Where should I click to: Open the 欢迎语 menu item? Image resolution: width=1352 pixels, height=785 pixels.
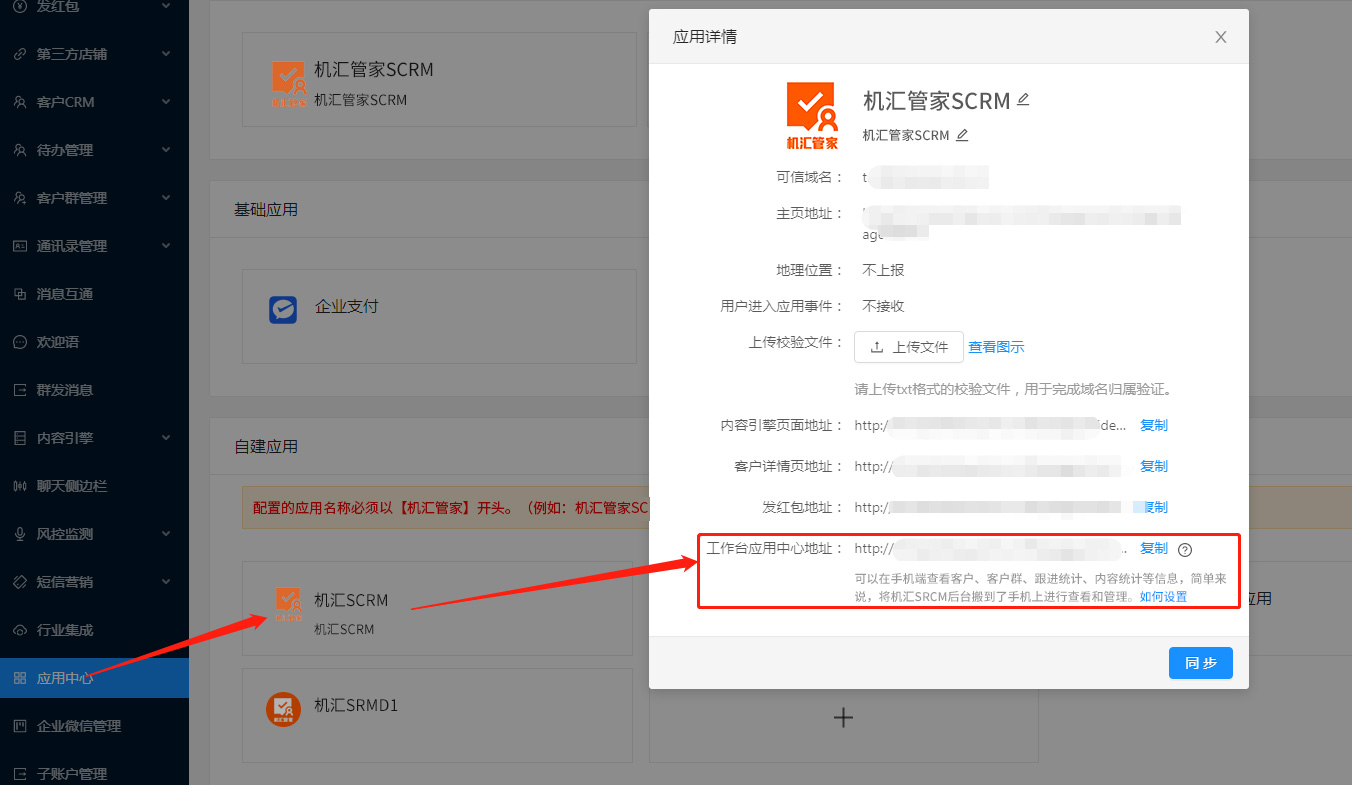[94, 342]
